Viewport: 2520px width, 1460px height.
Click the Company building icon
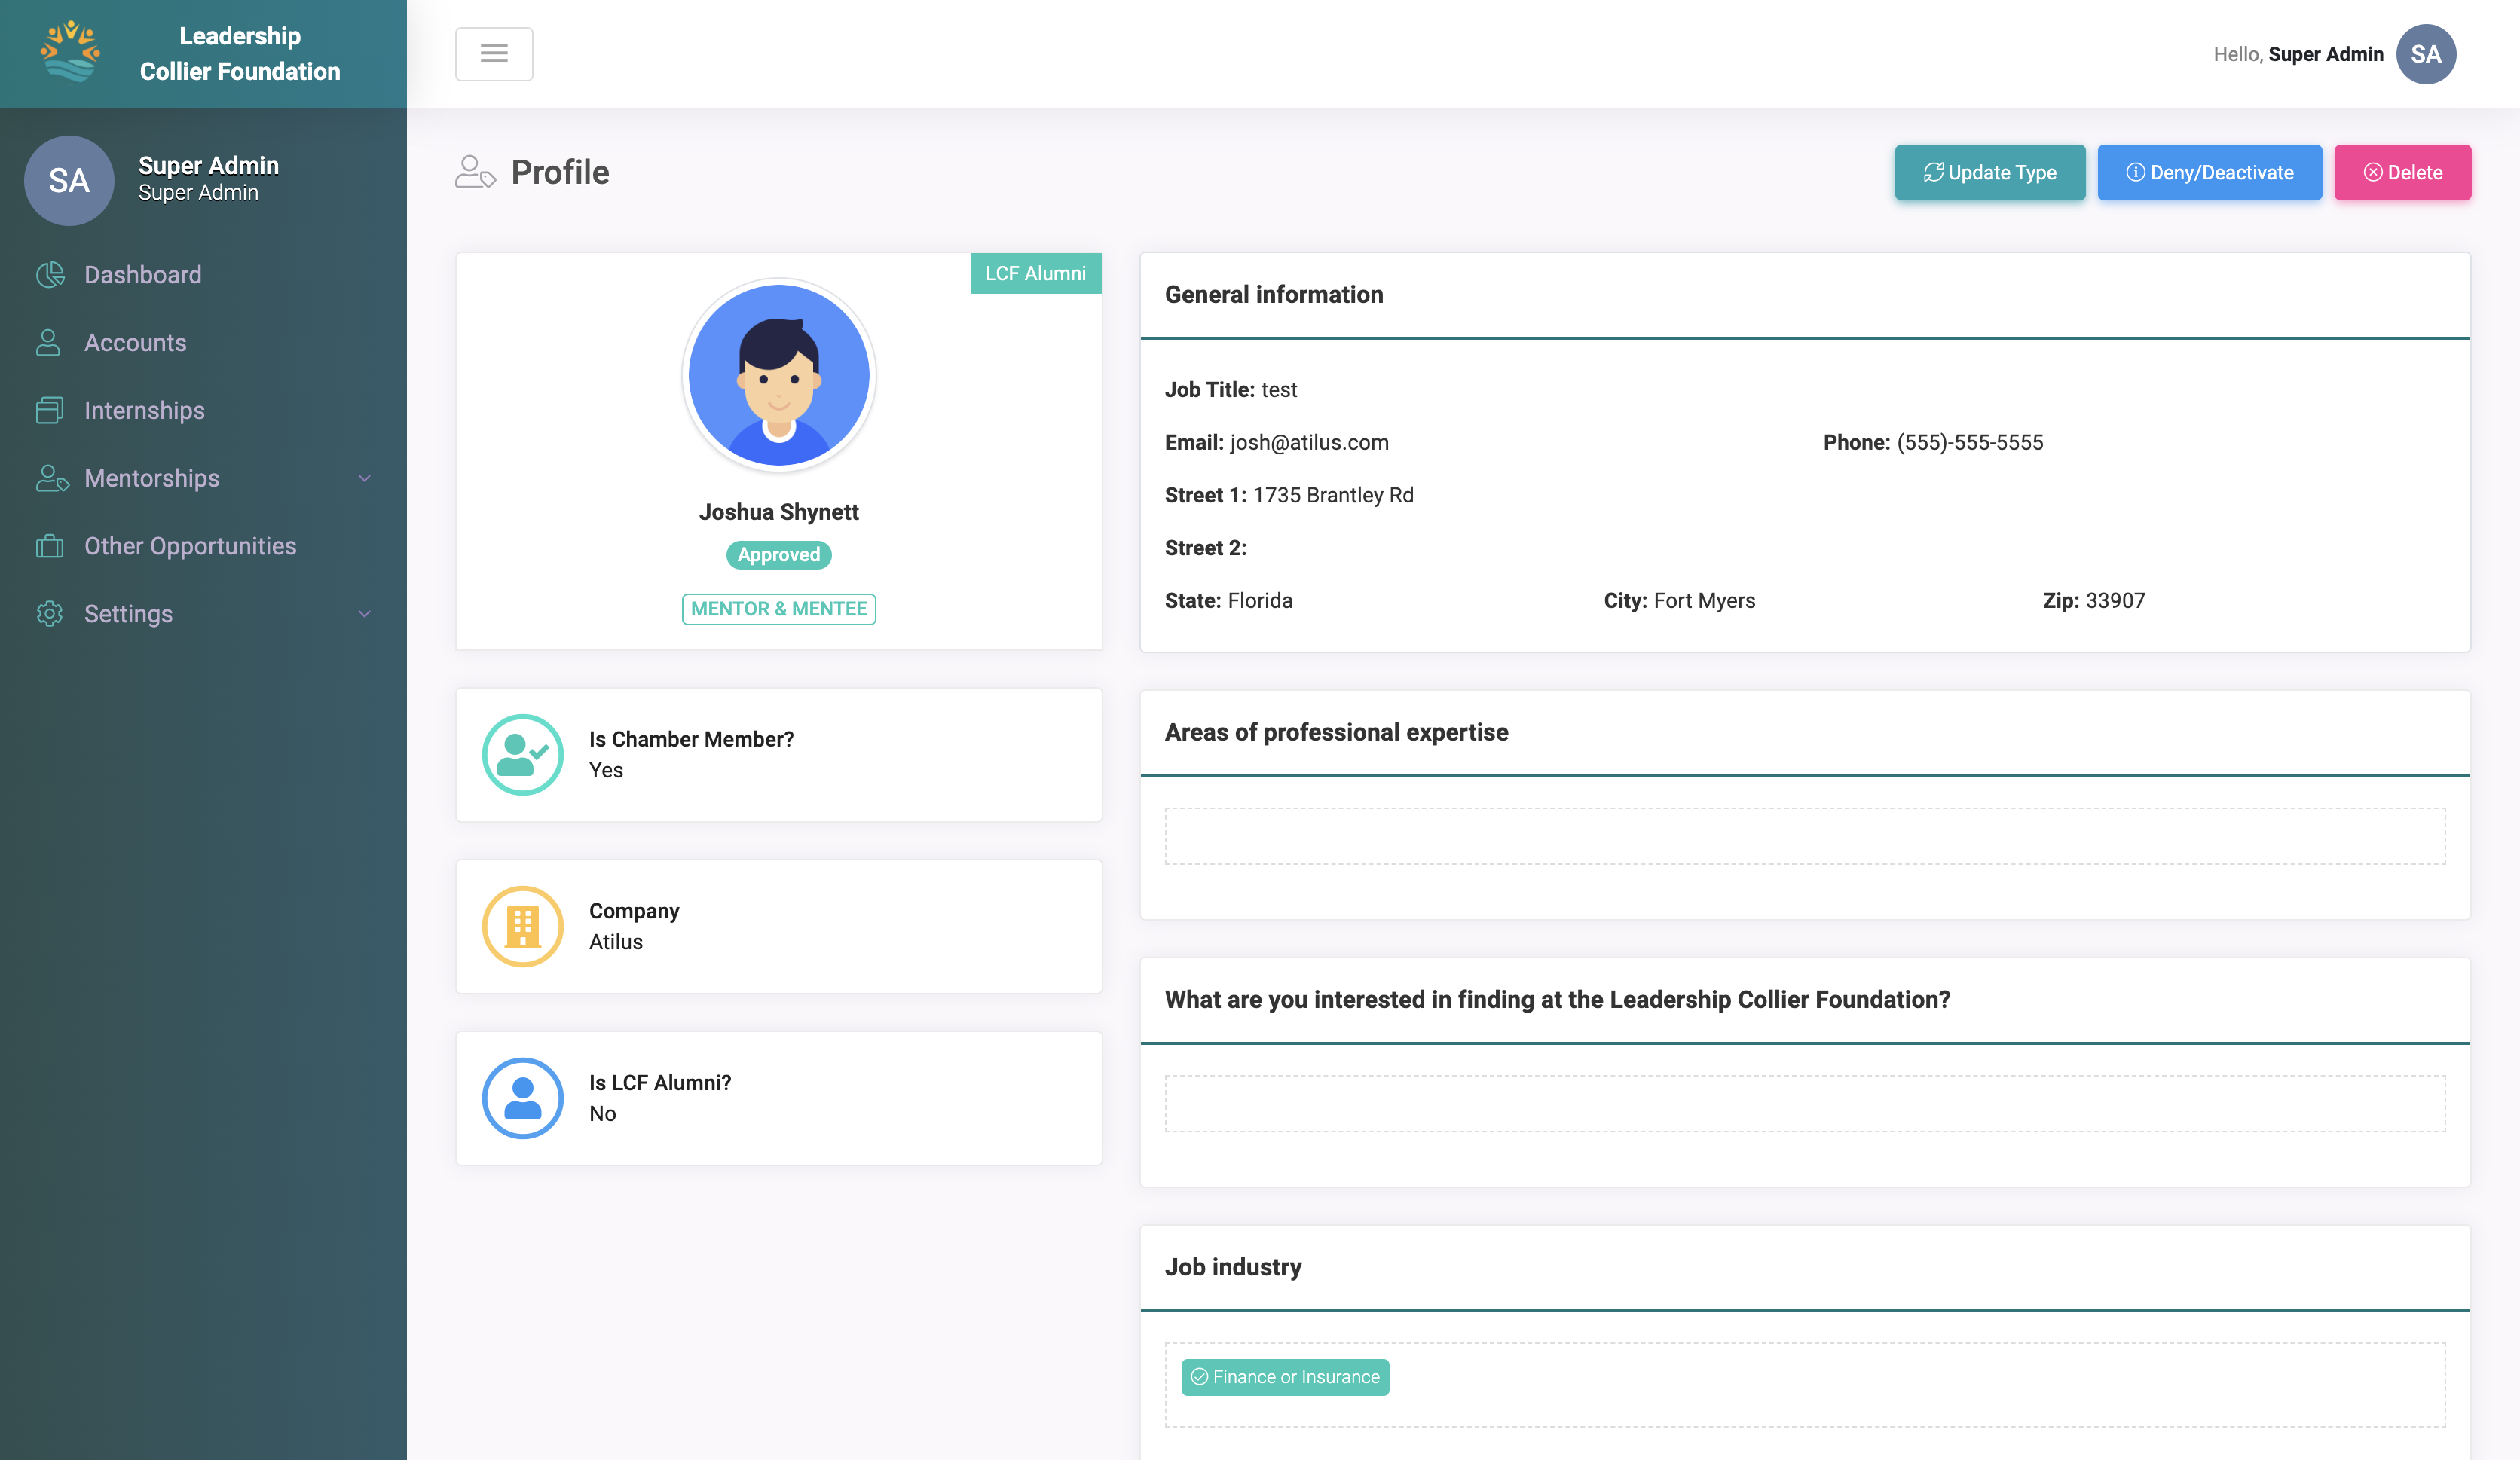tap(522, 926)
